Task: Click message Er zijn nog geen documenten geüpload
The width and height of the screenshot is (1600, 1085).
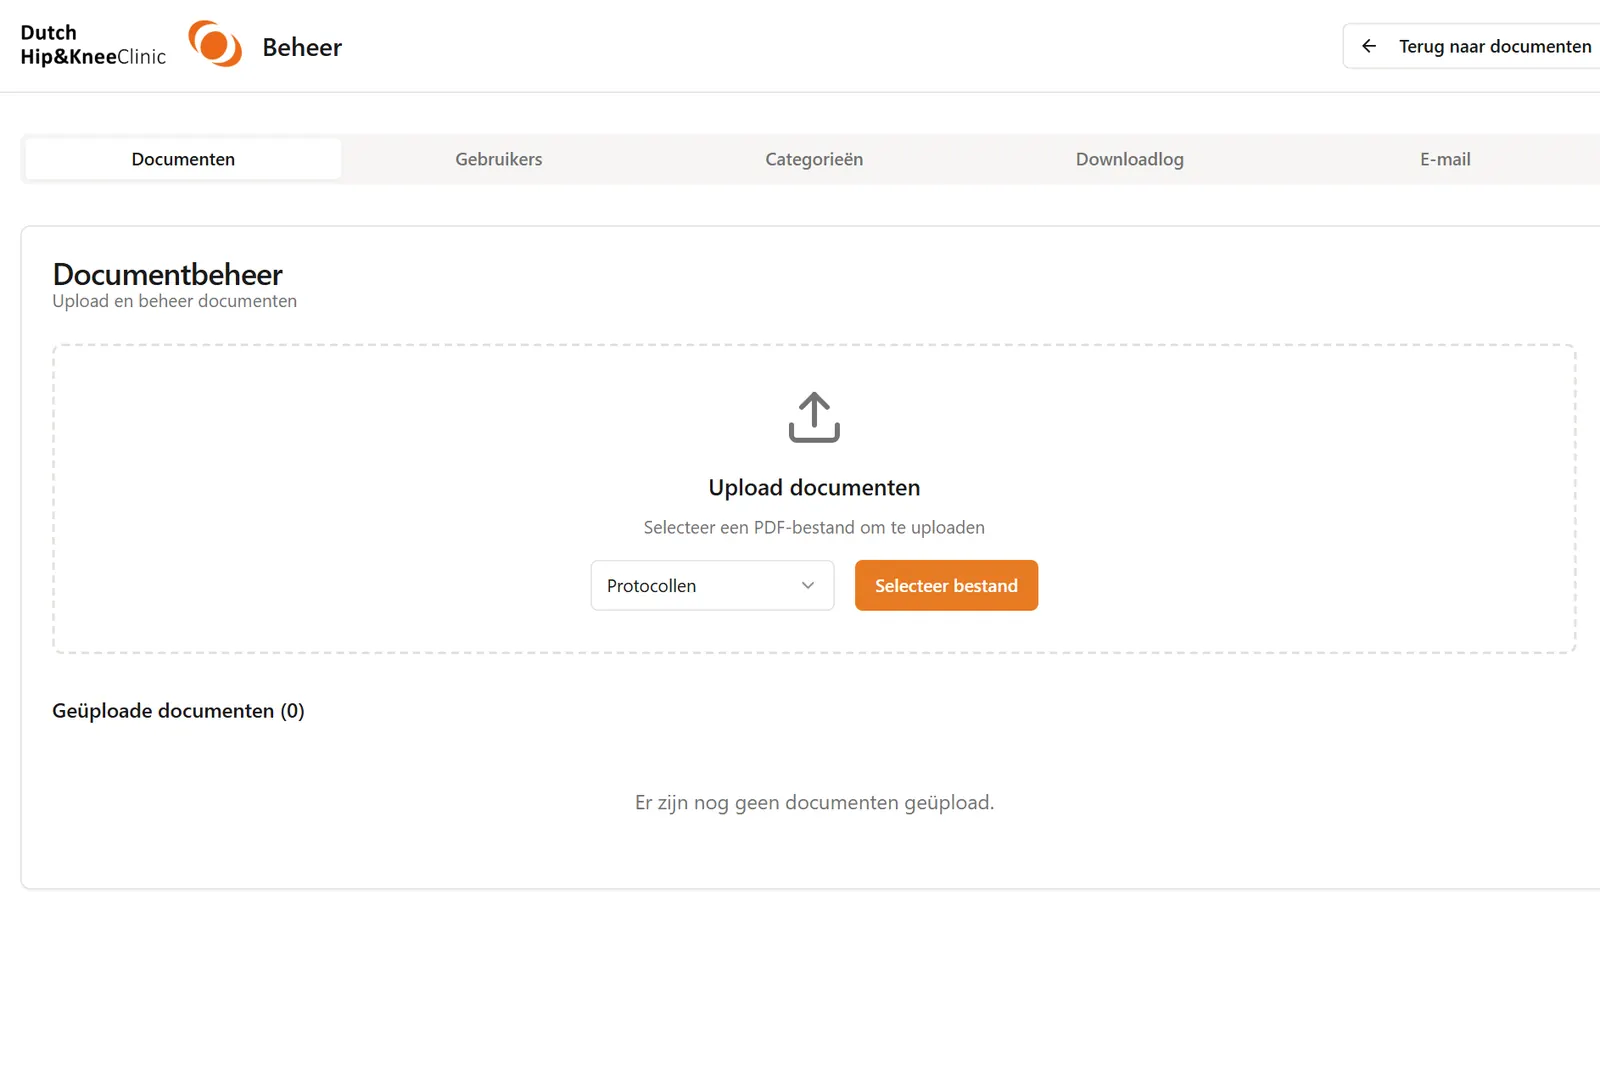Action: (814, 802)
